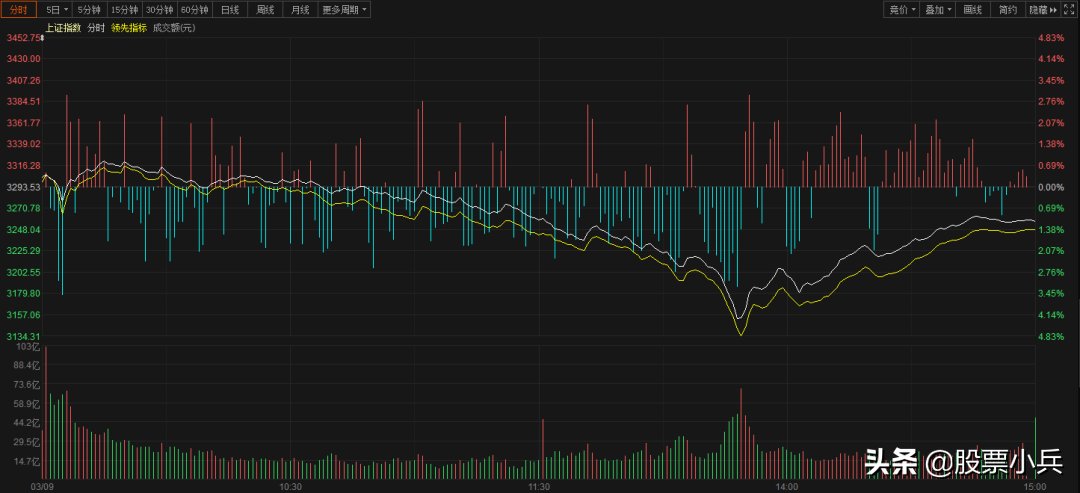Image resolution: width=1080 pixels, height=493 pixels.
Task: Click the 14:00 time axis marker
Action: click(786, 486)
